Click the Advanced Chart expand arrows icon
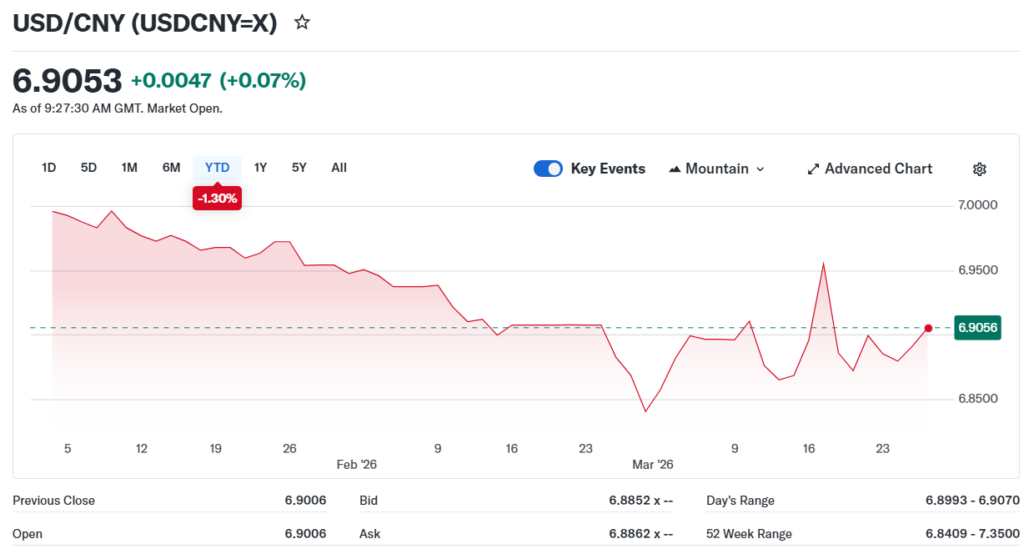1024x549 pixels. pos(813,169)
